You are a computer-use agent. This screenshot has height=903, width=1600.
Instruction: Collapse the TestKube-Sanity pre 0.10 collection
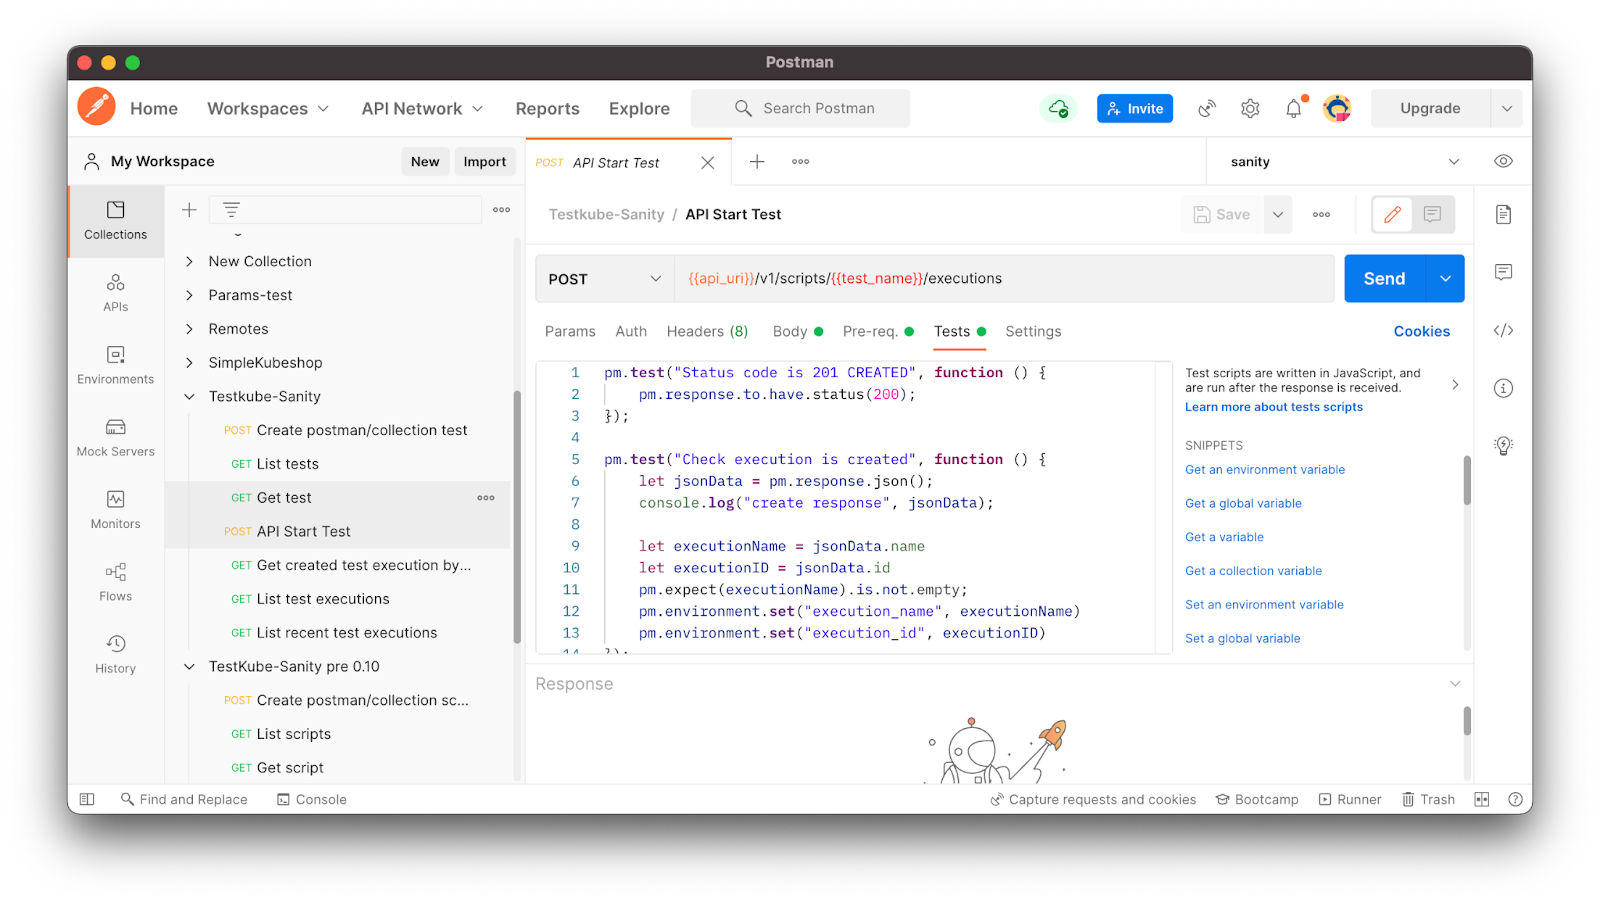[189, 667]
